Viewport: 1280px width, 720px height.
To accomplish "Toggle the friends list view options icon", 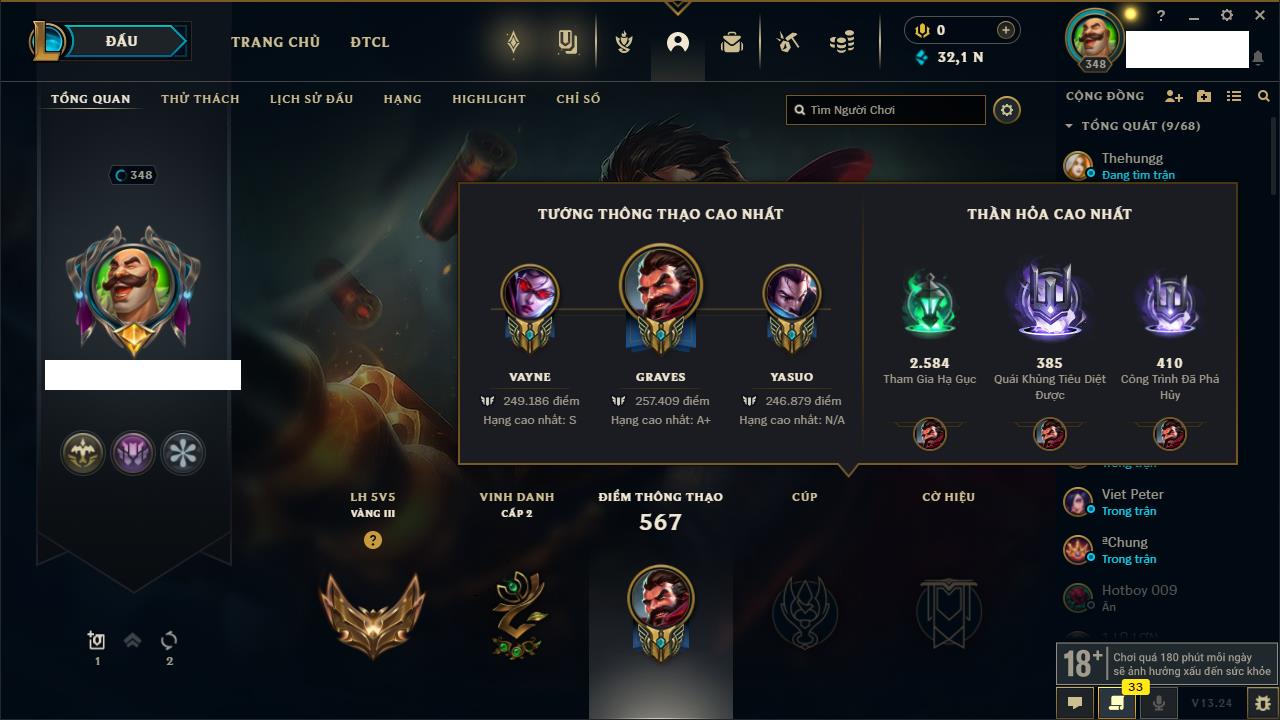I will tap(1234, 96).
